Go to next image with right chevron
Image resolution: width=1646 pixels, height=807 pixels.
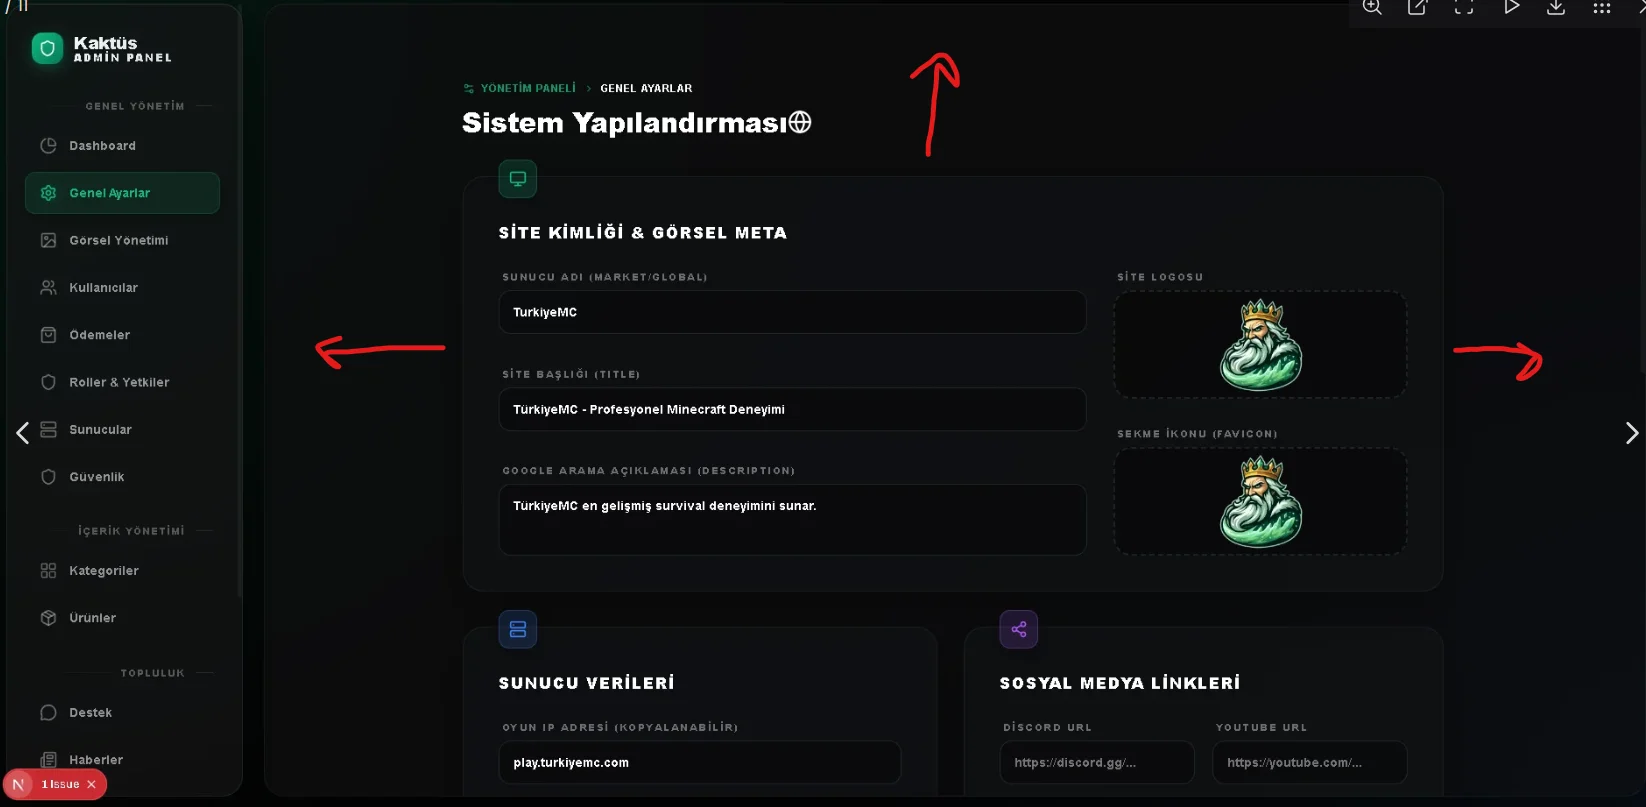coord(1632,432)
